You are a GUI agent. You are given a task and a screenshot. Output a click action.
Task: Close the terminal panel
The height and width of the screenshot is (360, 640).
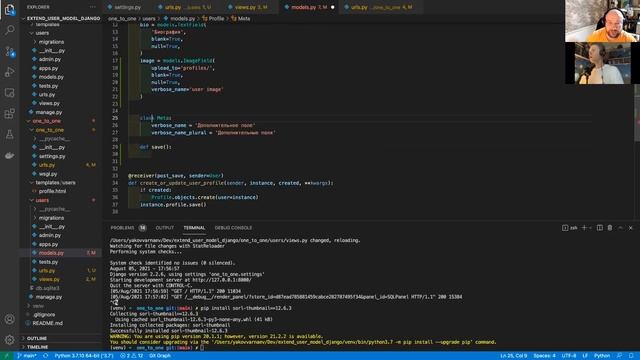[x=631, y=228]
